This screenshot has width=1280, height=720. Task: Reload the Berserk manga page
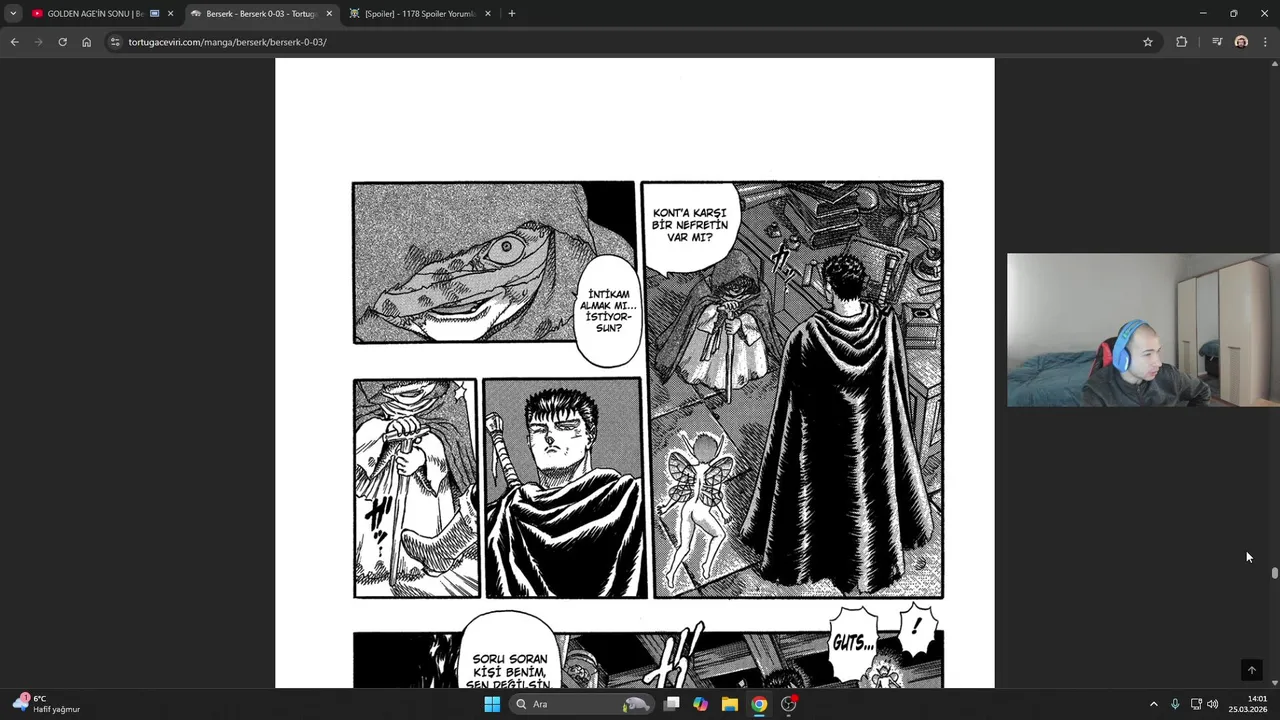point(62,42)
